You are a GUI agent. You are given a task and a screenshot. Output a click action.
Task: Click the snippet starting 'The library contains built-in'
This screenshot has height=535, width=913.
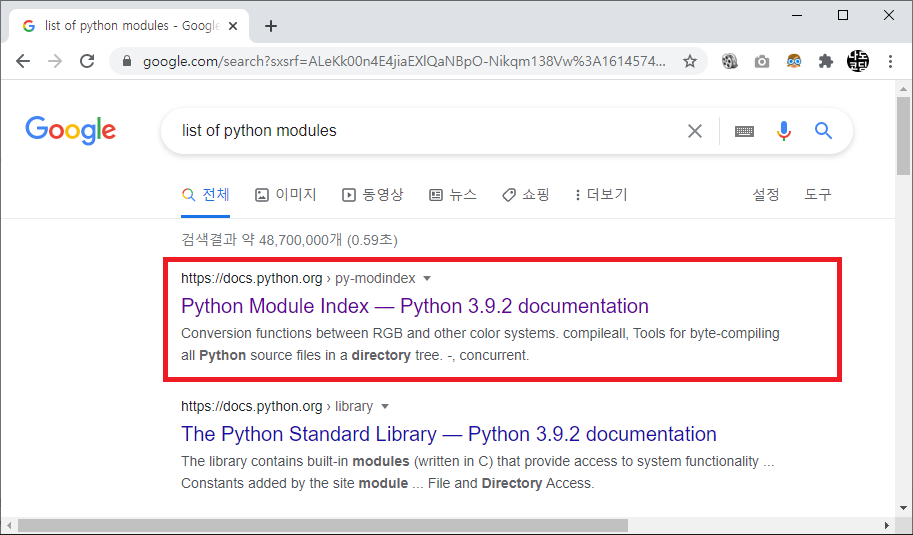tap(477, 472)
